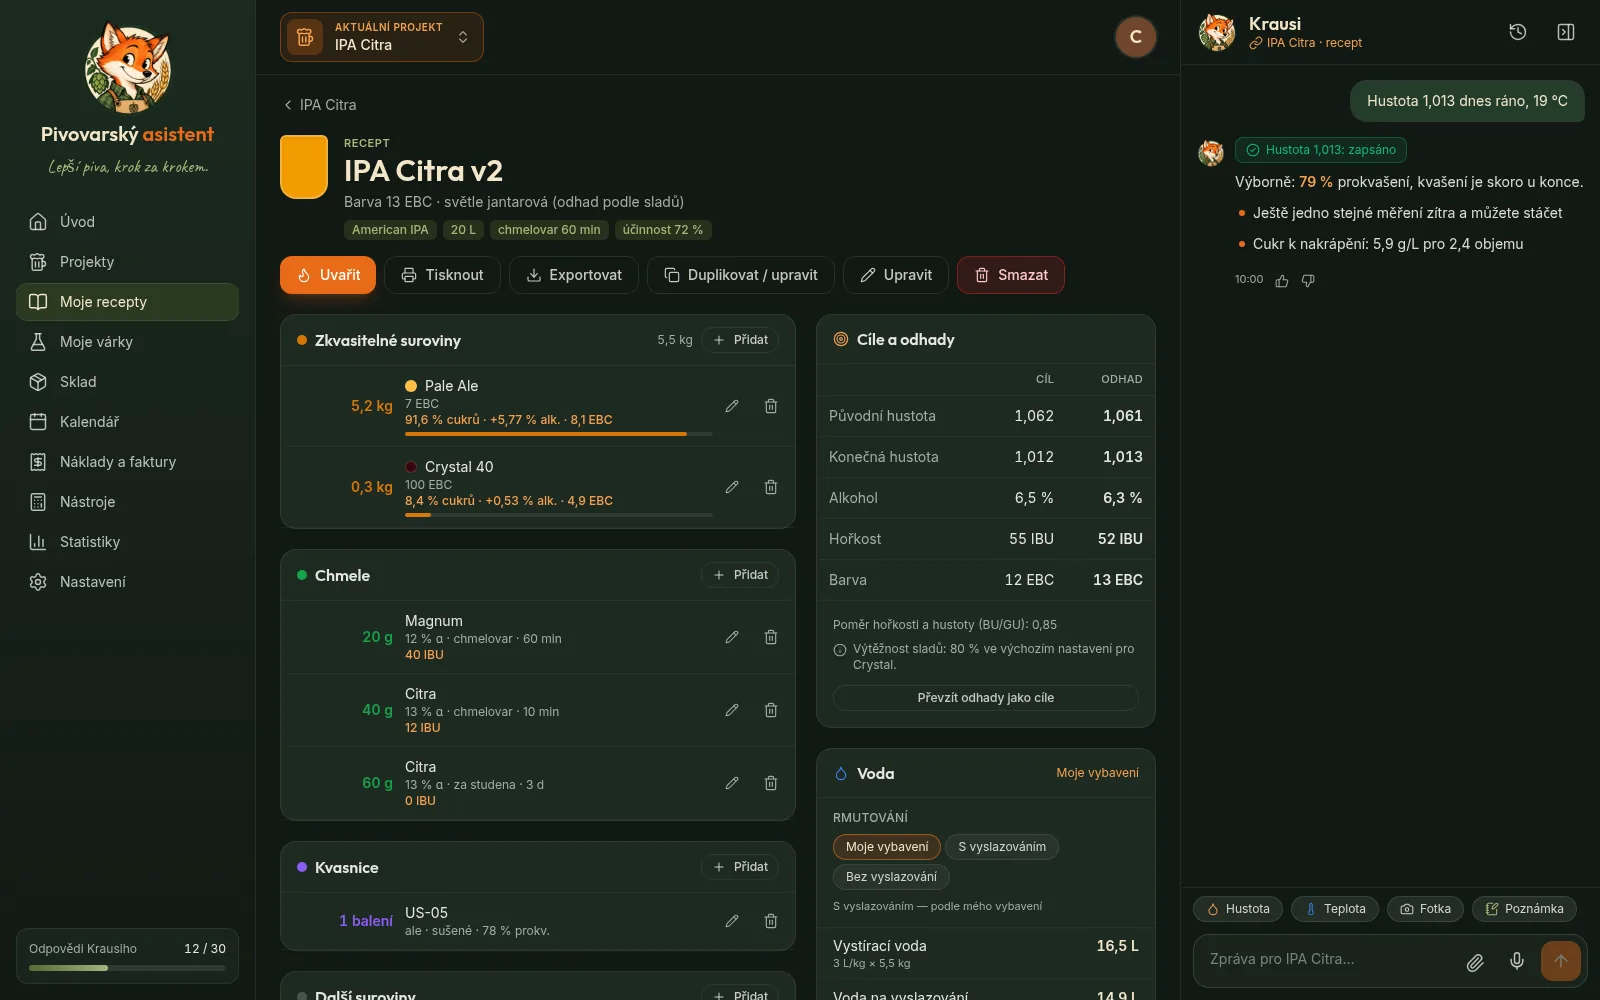This screenshot has height=1000, width=1600.
Task: Go back to IPA Citra breadcrumb
Action: [x=320, y=105]
